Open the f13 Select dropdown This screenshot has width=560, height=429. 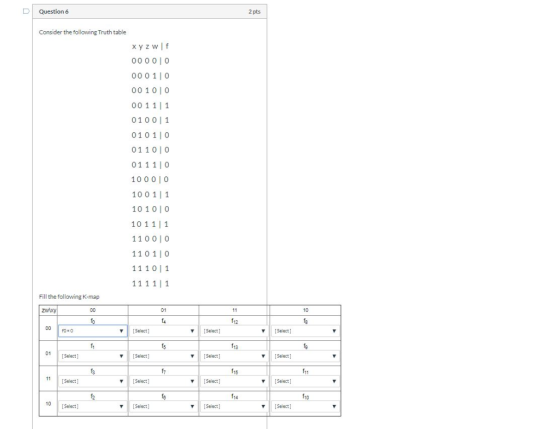[234, 356]
